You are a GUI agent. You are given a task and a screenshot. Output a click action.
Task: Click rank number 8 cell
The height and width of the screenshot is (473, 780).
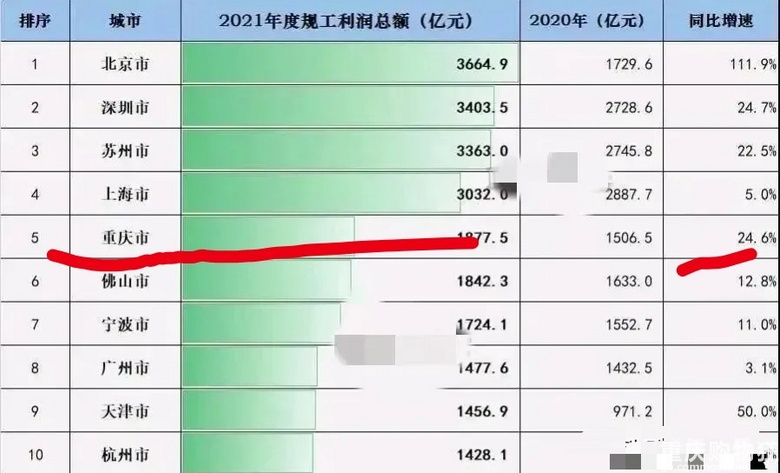coord(35,368)
